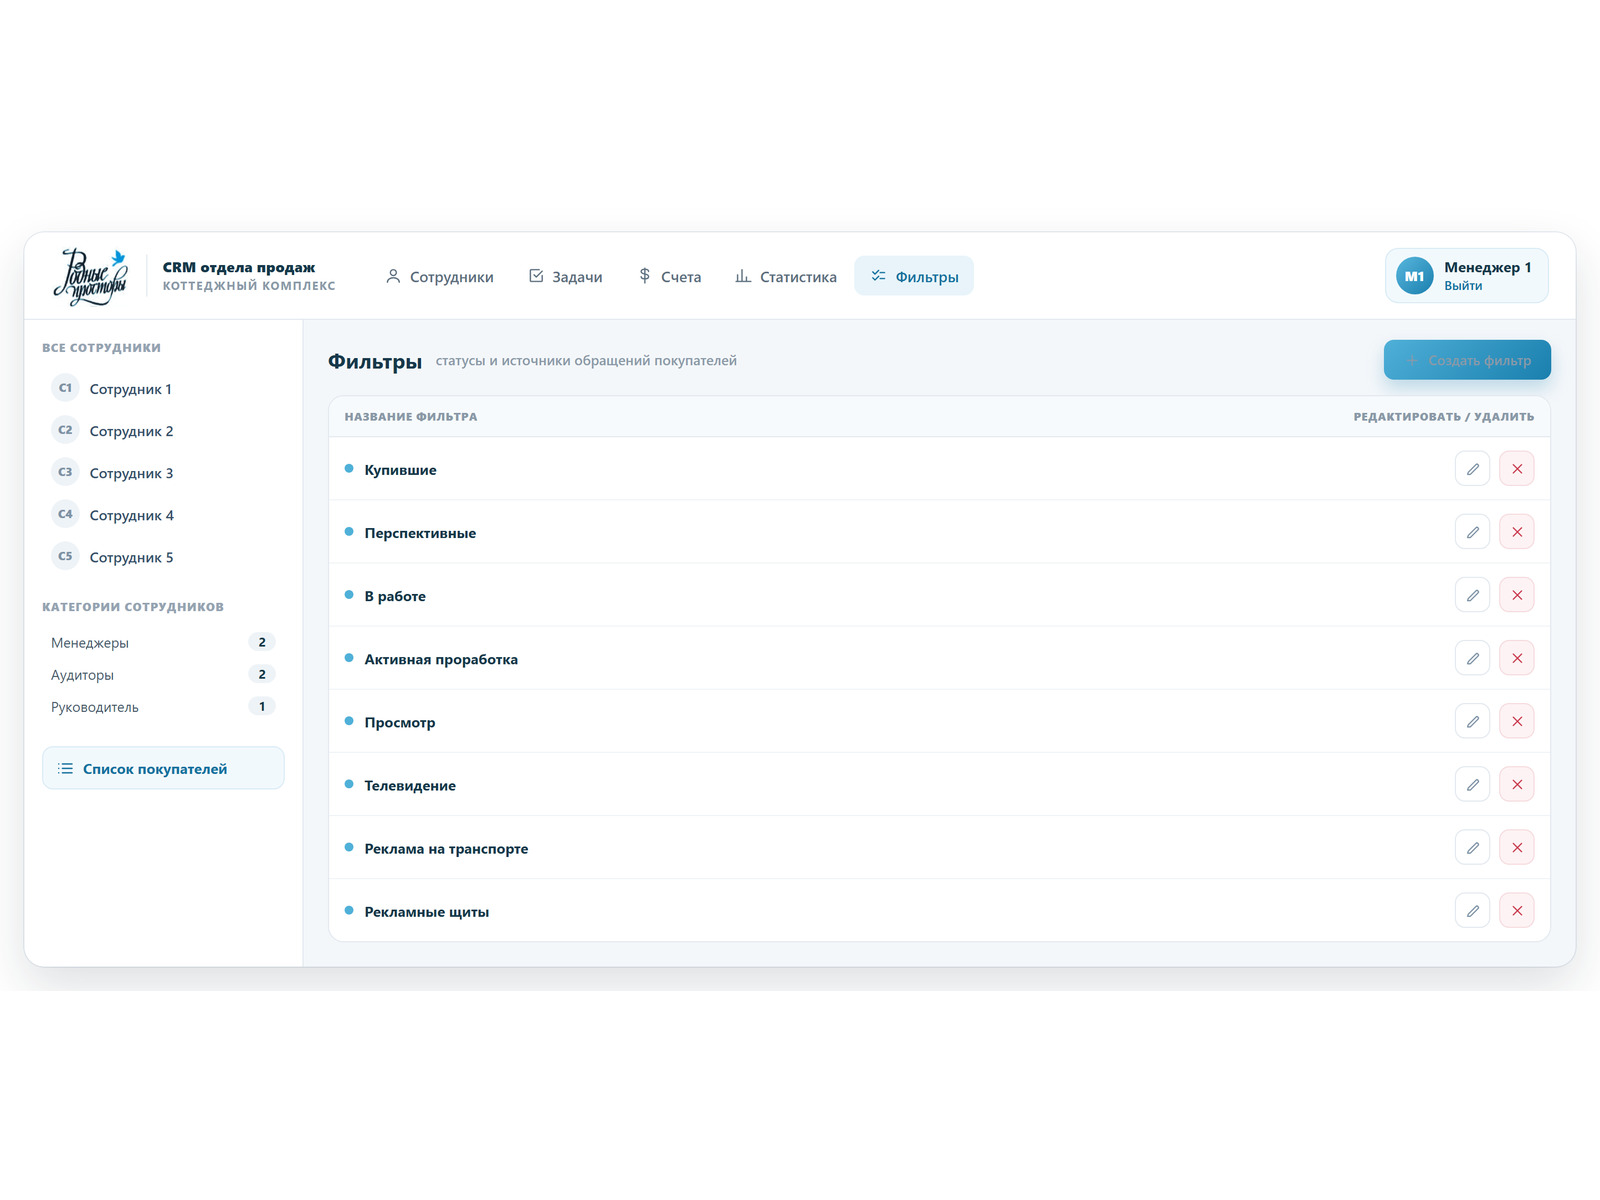Edit the Купившие filter with pencil icon

pos(1472,469)
